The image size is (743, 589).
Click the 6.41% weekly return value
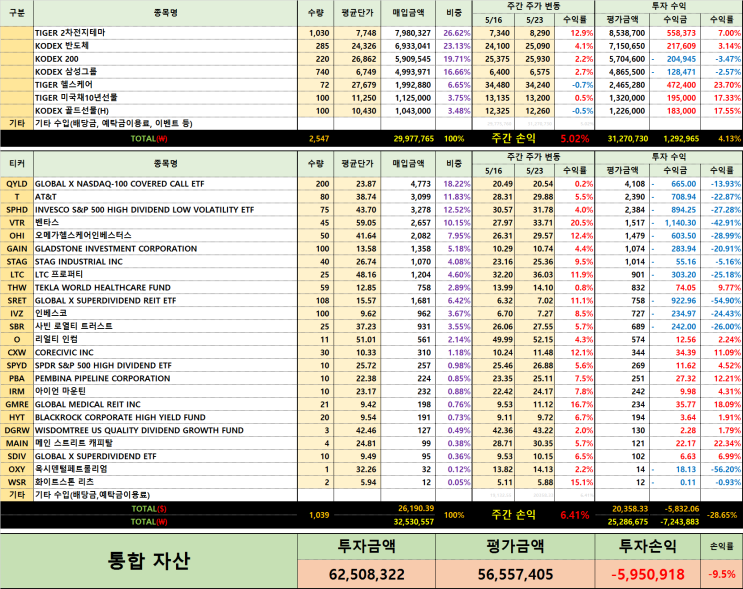(x=575, y=515)
